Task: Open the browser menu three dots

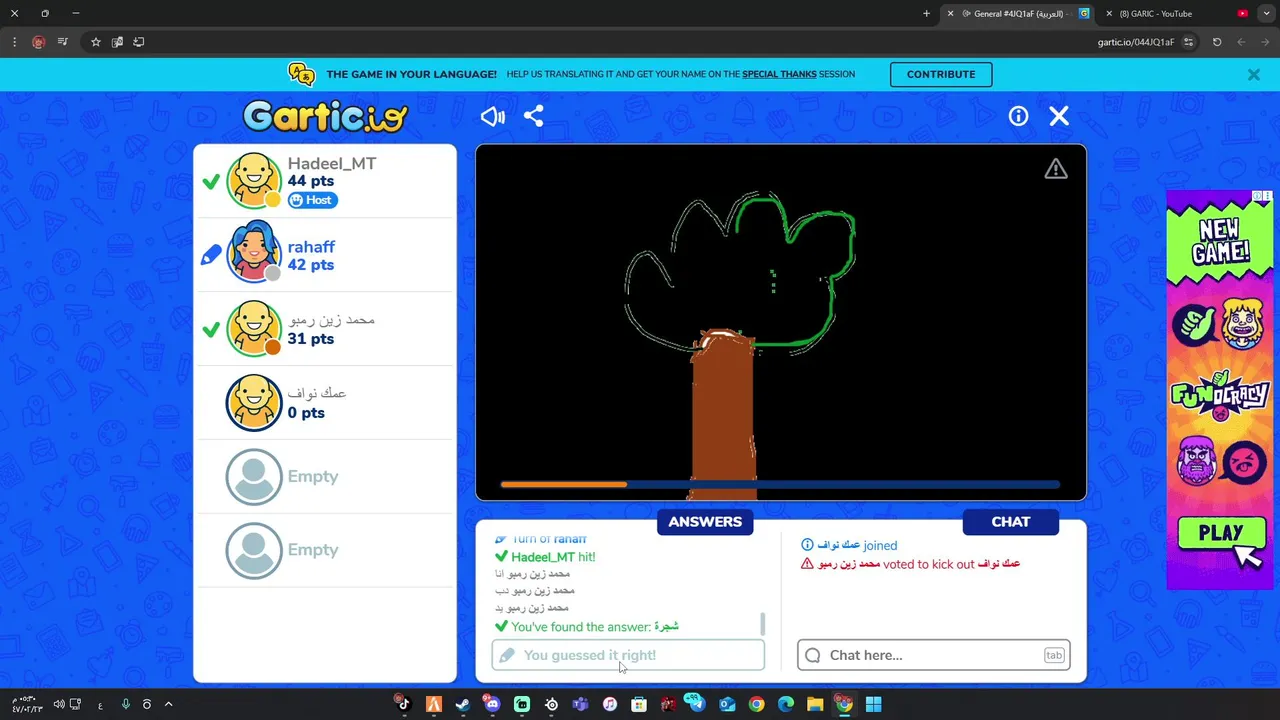Action: point(14,42)
